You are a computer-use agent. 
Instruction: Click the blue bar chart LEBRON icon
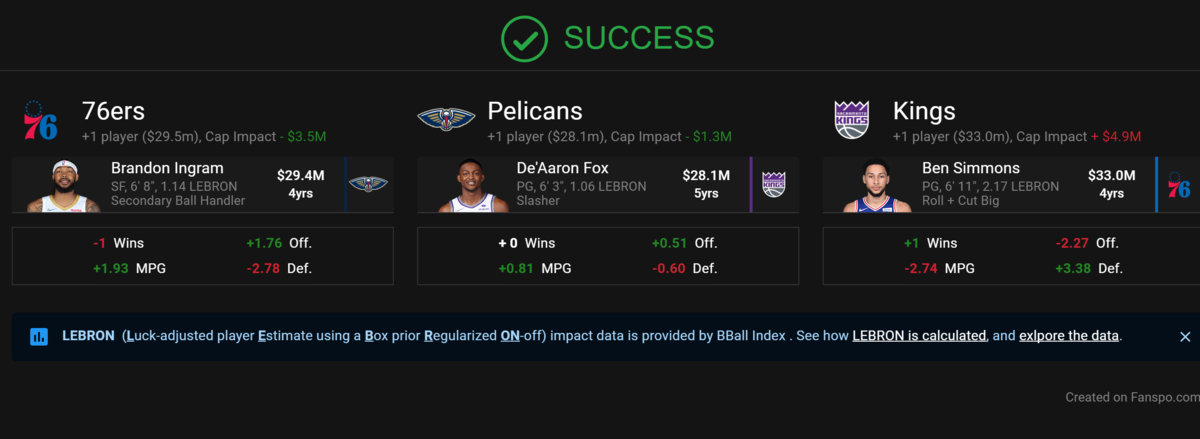tap(39, 336)
